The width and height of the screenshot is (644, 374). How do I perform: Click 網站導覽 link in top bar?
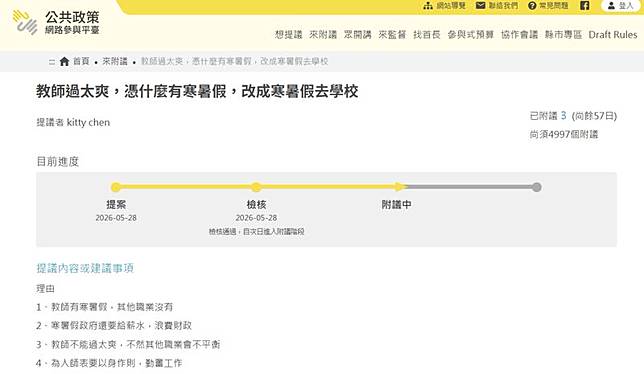point(451,6)
